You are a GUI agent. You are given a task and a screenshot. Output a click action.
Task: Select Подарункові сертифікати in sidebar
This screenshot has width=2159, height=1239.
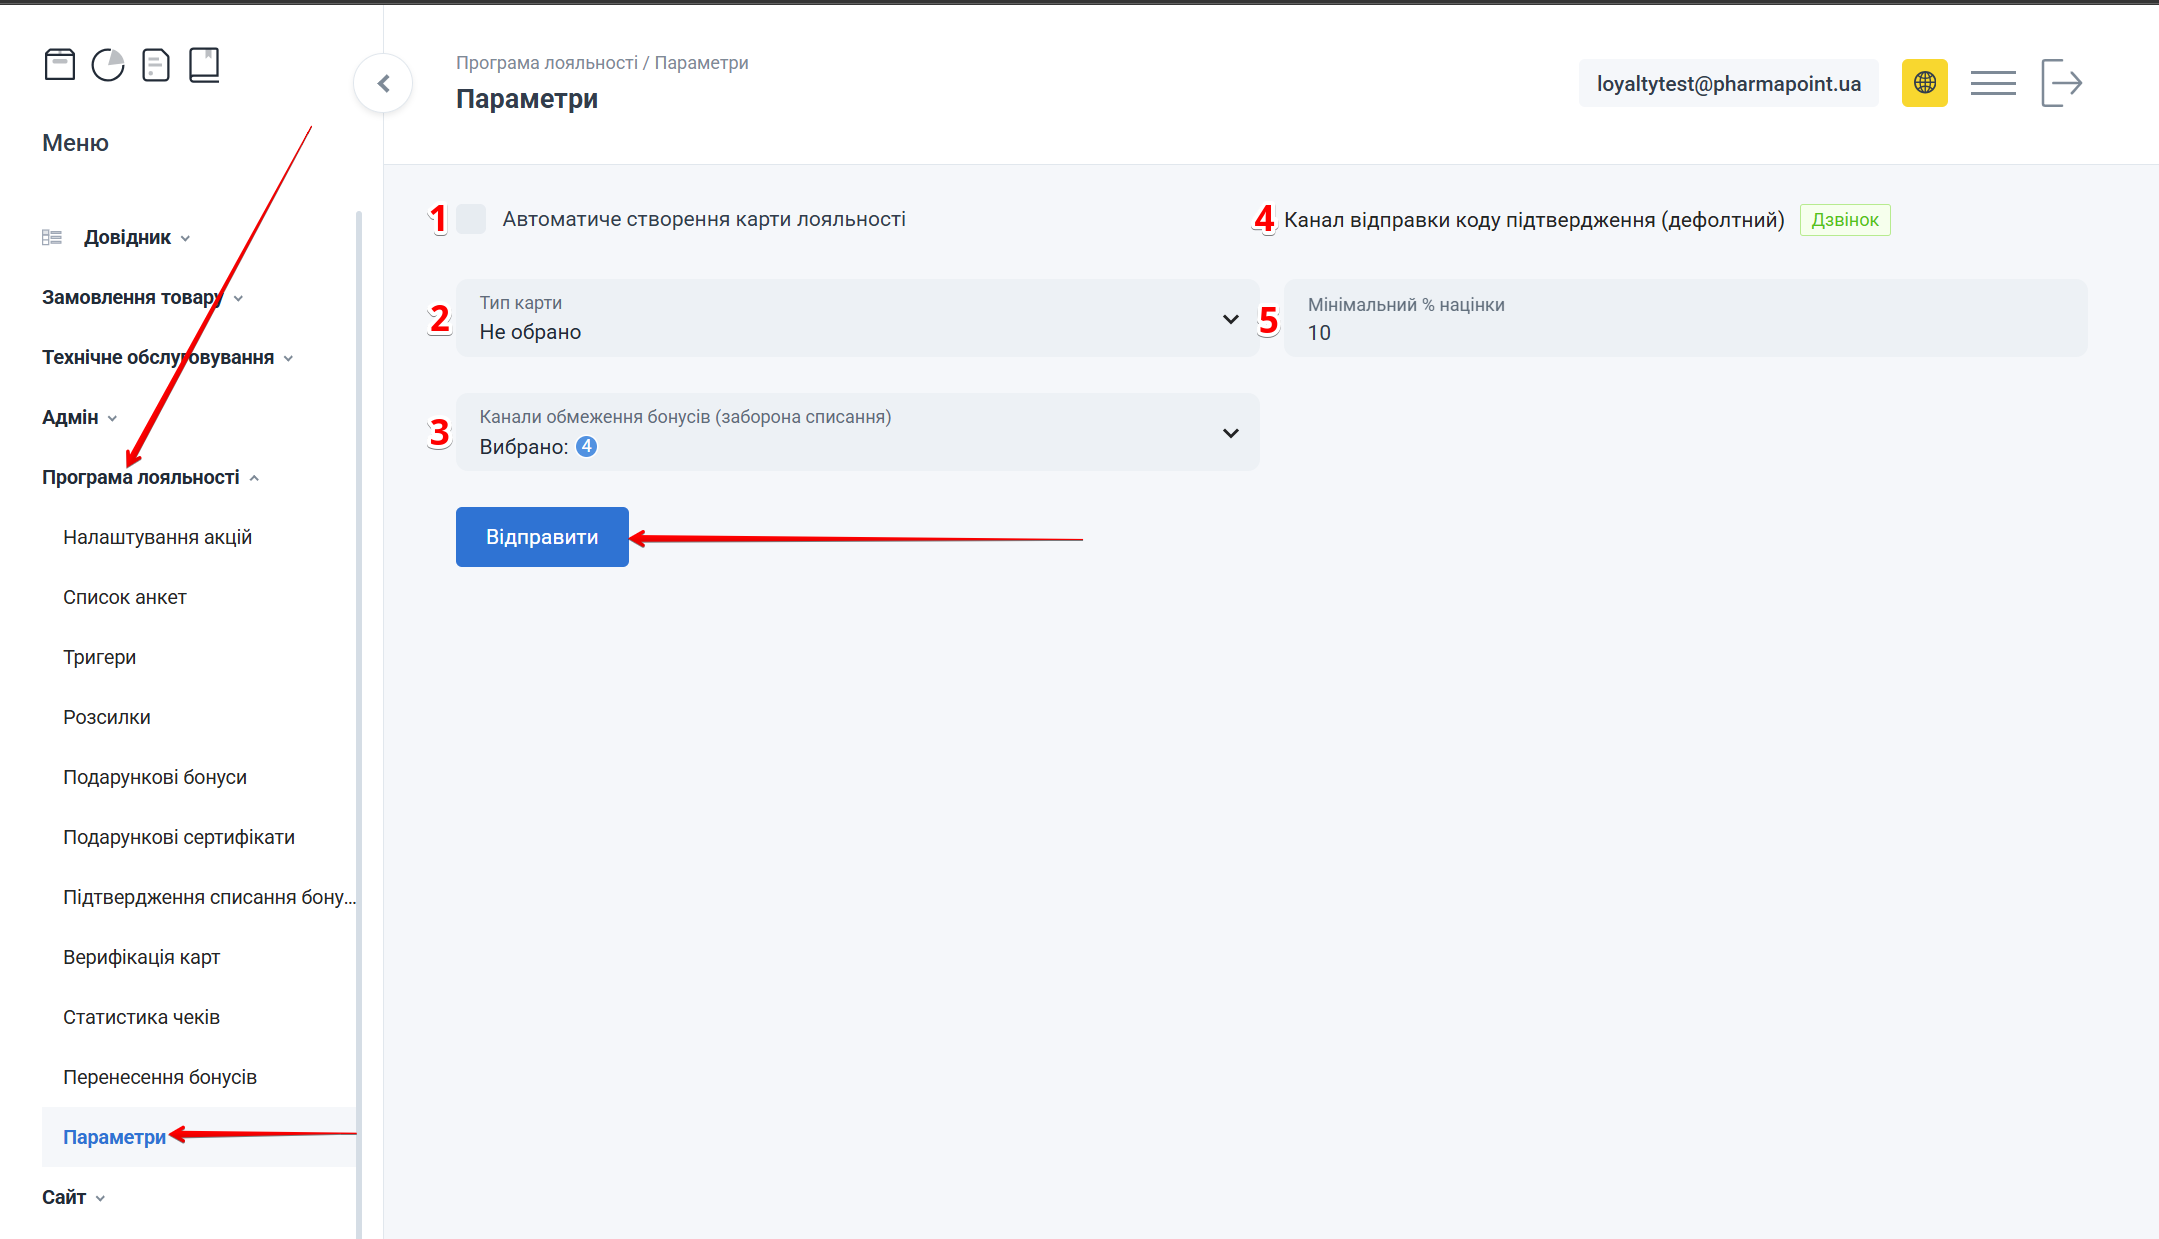tap(178, 838)
